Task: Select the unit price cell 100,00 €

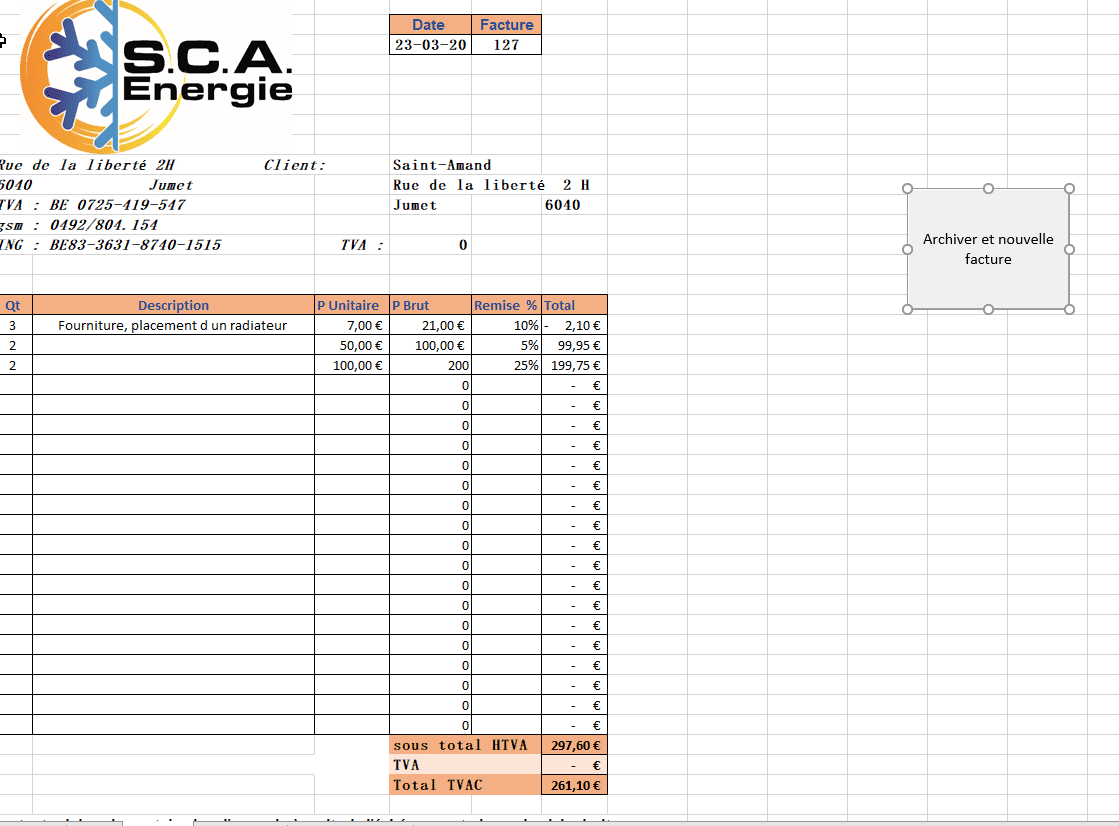Action: coord(352,365)
